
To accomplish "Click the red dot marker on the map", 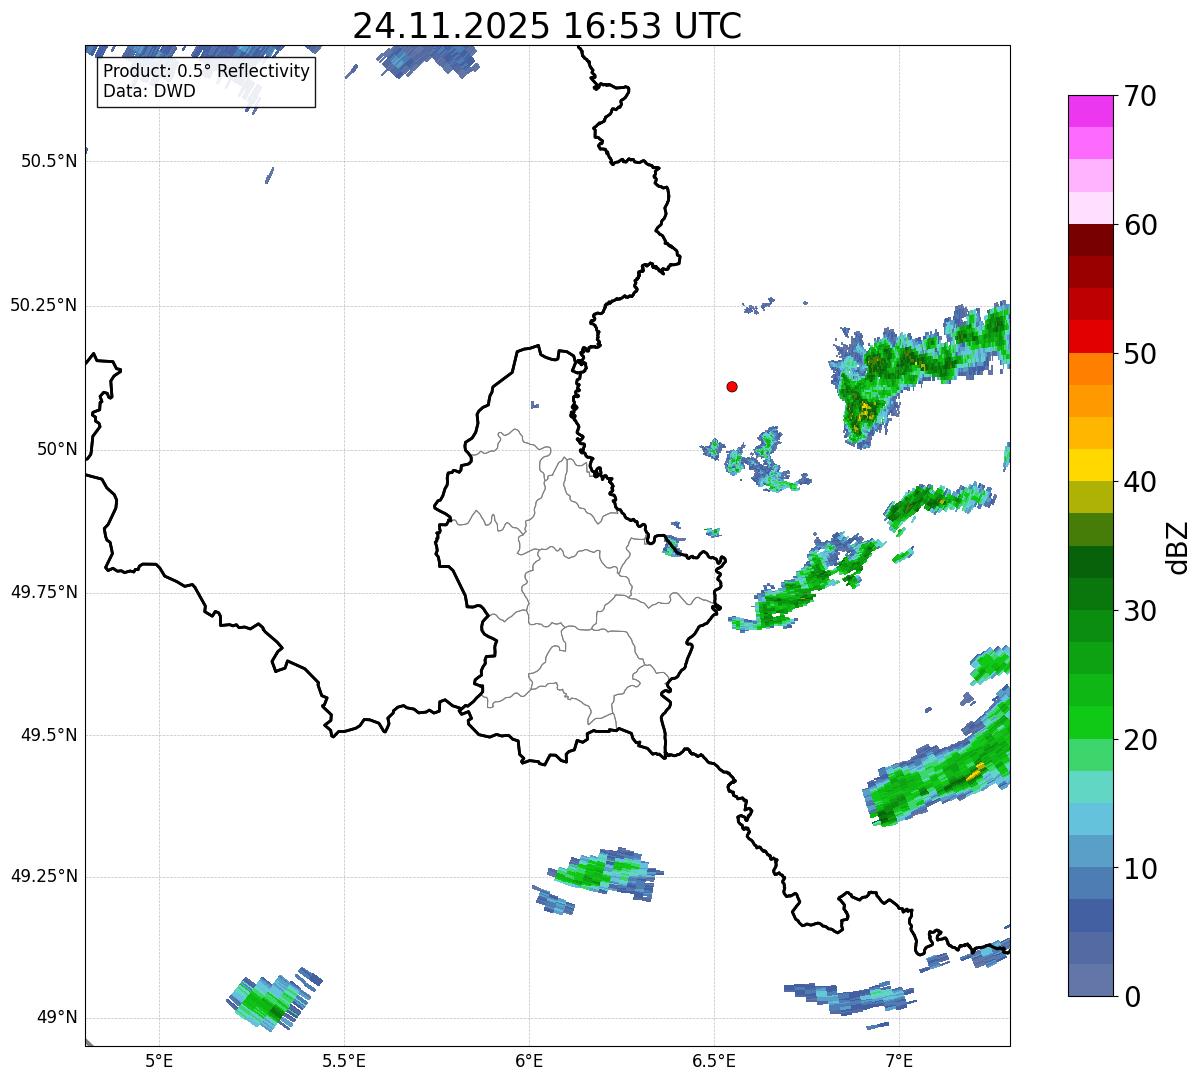I will pos(732,386).
